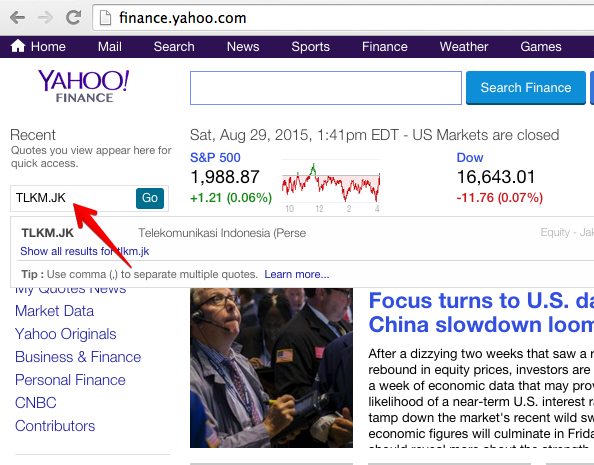The image size is (594, 465).
Task: Click the page icon in address bar
Action: point(105,18)
